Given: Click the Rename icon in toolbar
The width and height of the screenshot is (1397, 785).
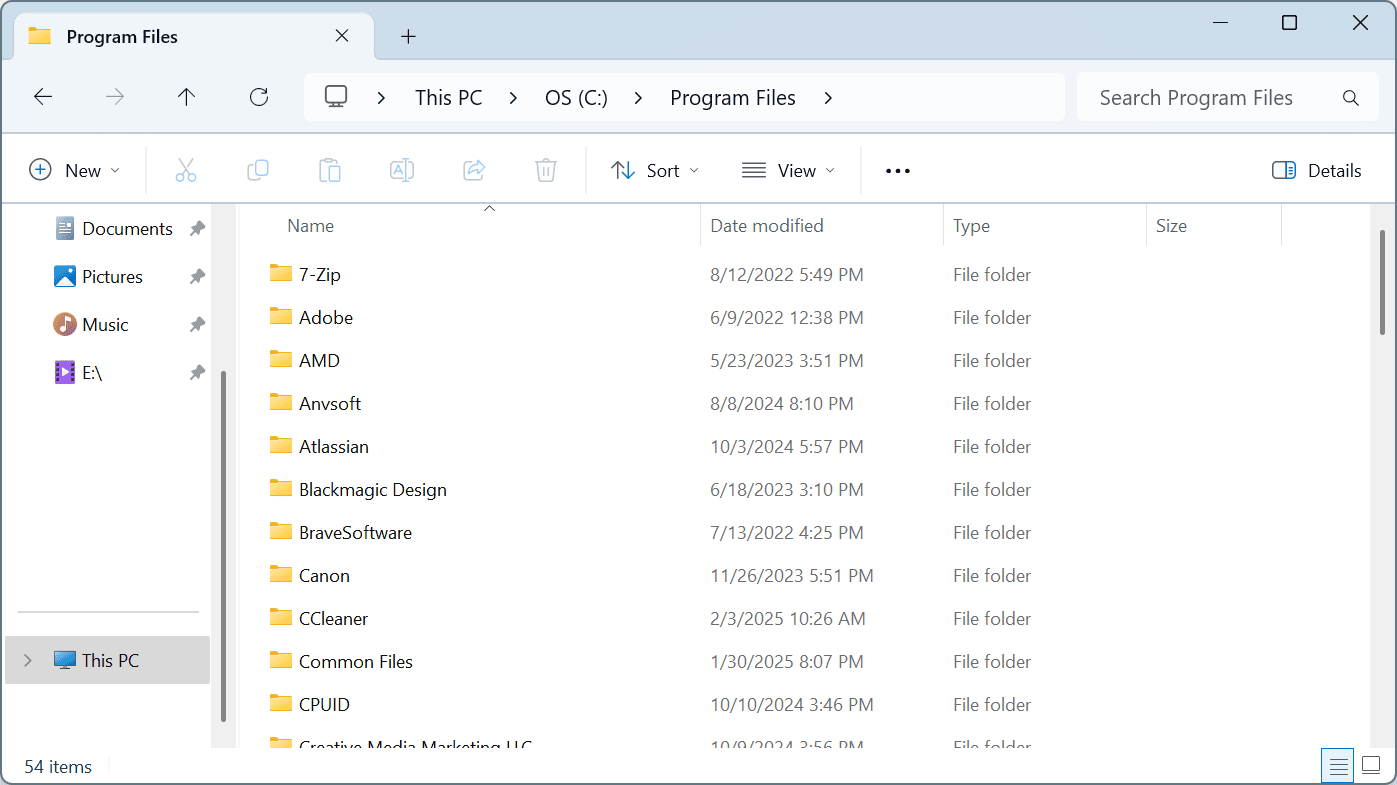Looking at the screenshot, I should pos(402,170).
